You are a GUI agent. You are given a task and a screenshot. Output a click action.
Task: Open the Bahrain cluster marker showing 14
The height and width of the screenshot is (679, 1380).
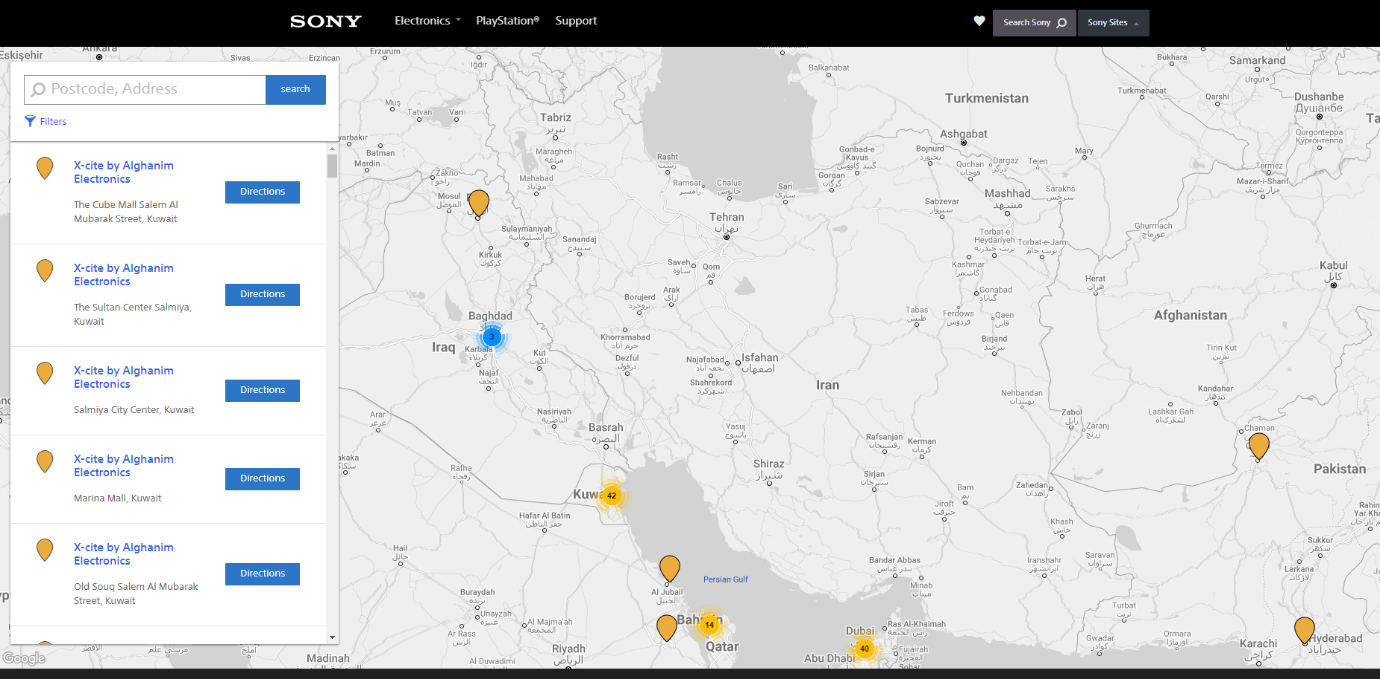[709, 625]
